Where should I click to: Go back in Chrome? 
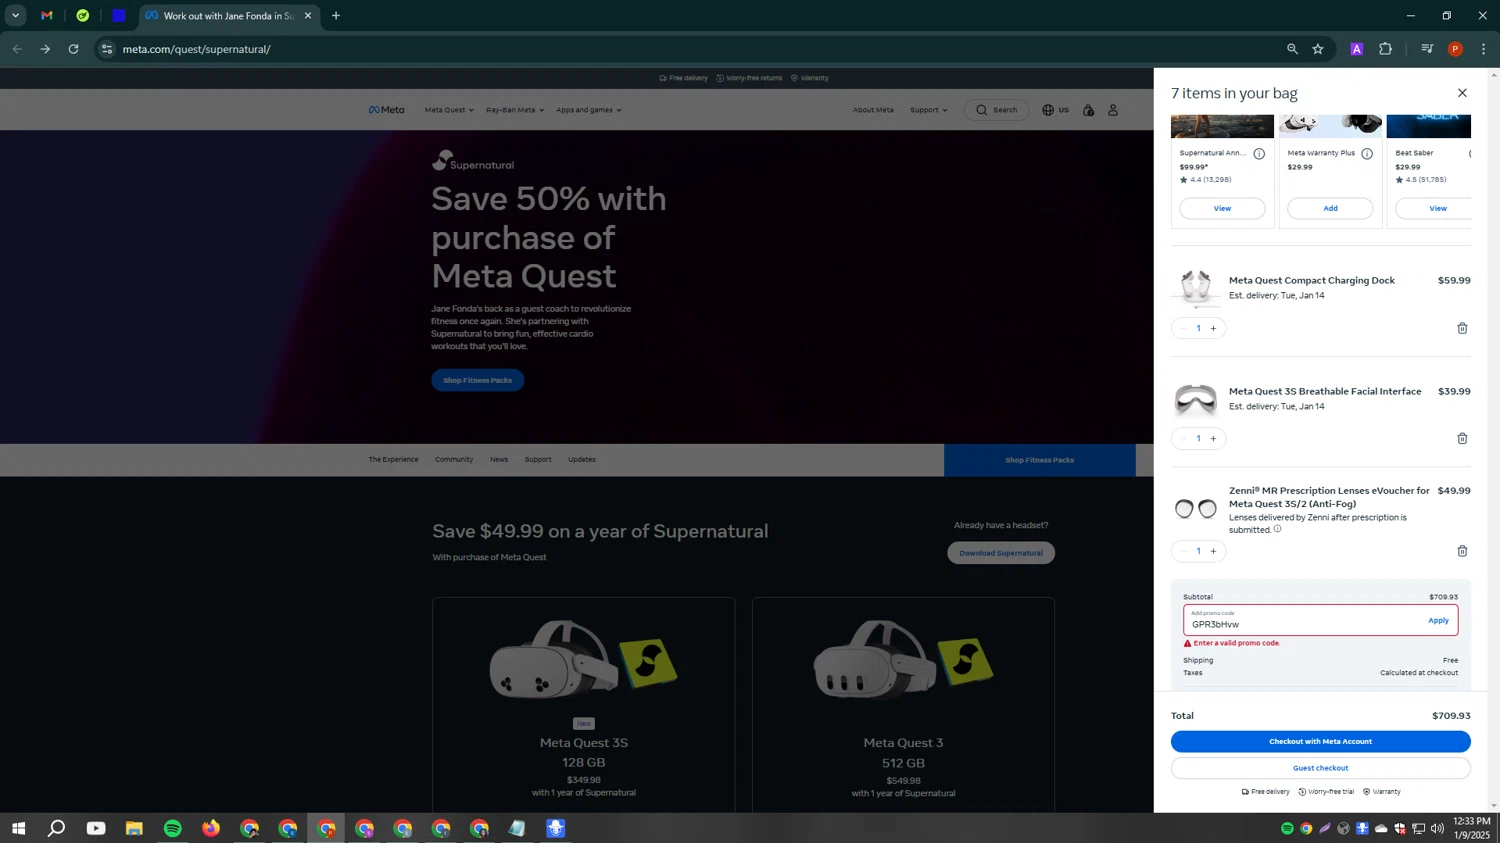point(17,49)
